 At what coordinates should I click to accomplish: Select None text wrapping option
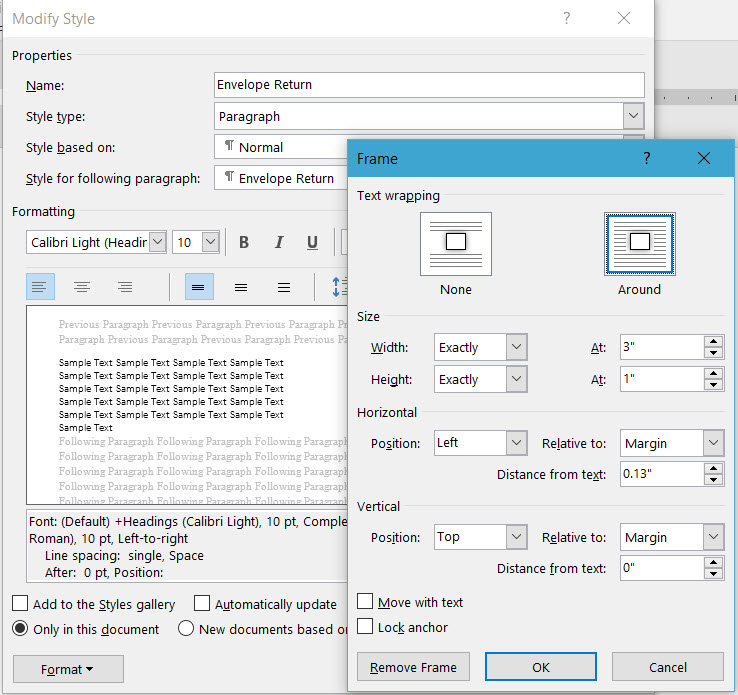coord(456,244)
